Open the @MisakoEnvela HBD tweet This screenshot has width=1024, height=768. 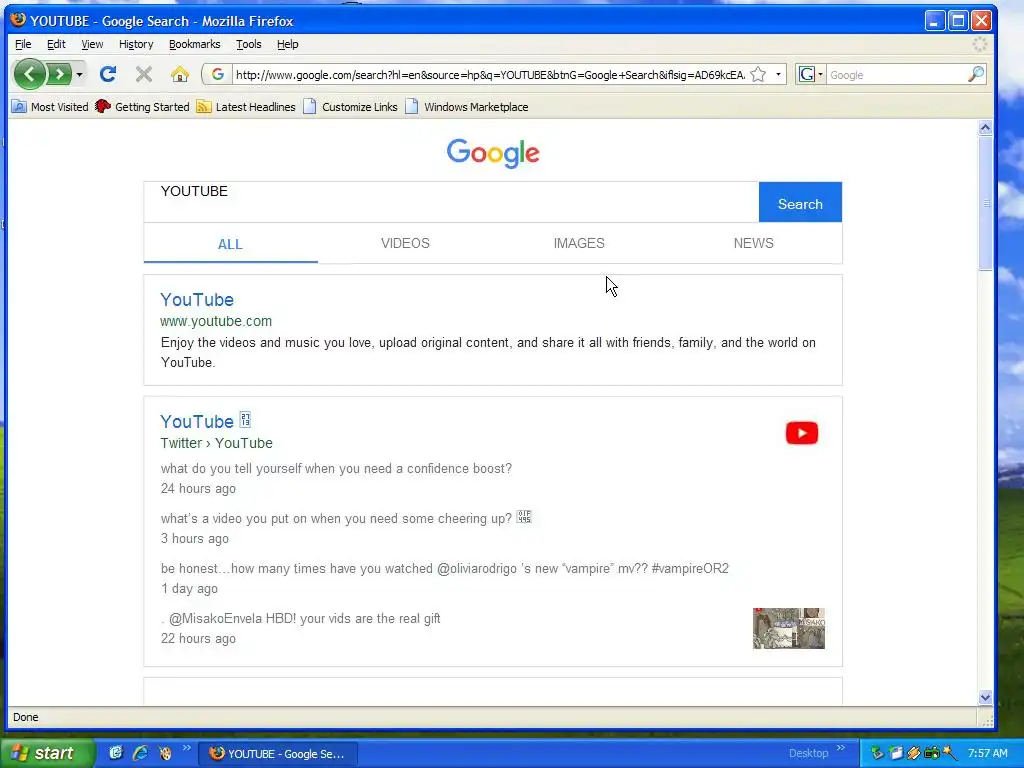pyautogui.click(x=301, y=618)
